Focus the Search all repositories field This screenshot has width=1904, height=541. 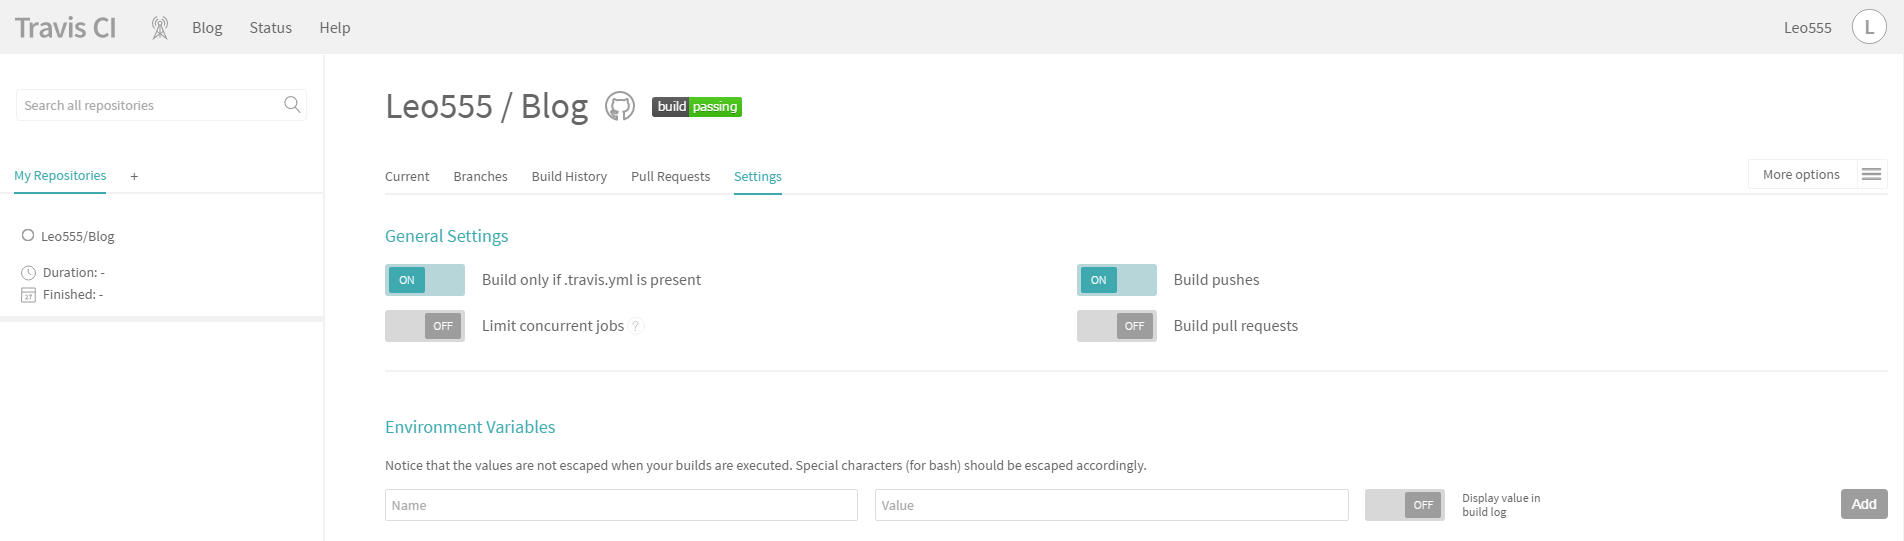[161, 105]
